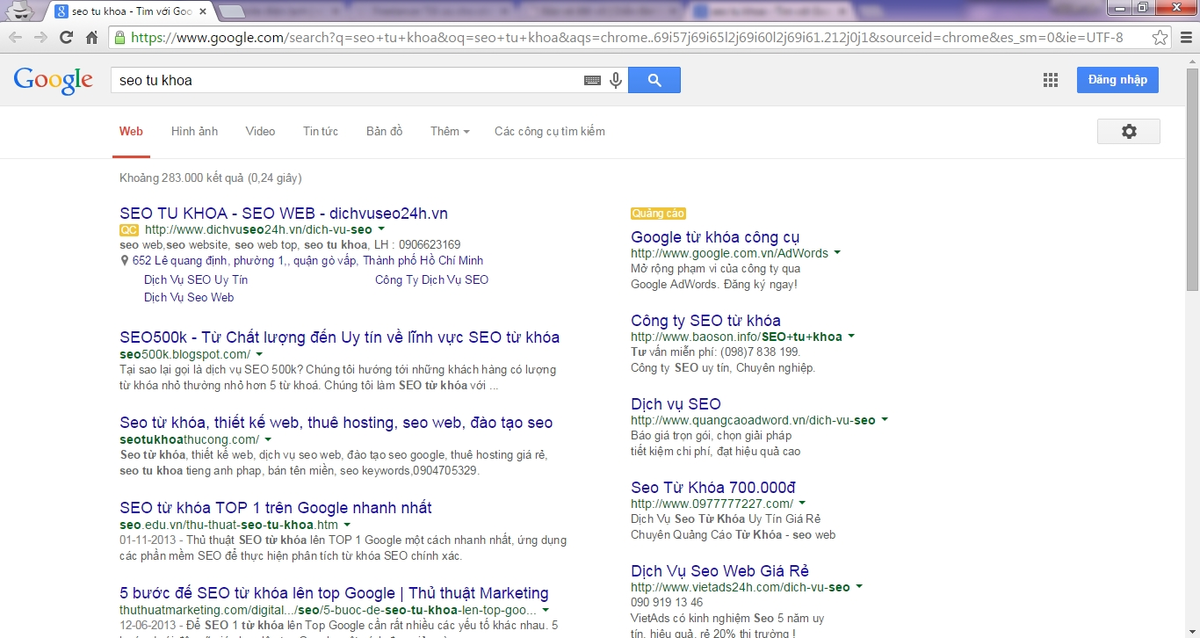Open search settings gear button
1200x638 pixels.
(x=1129, y=131)
